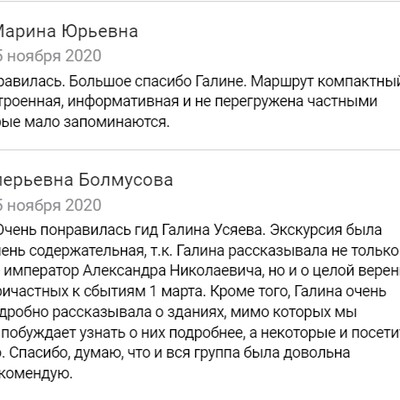Click the date under Марина Юрьевна's name
400x400 pixels.
[x=51, y=56]
